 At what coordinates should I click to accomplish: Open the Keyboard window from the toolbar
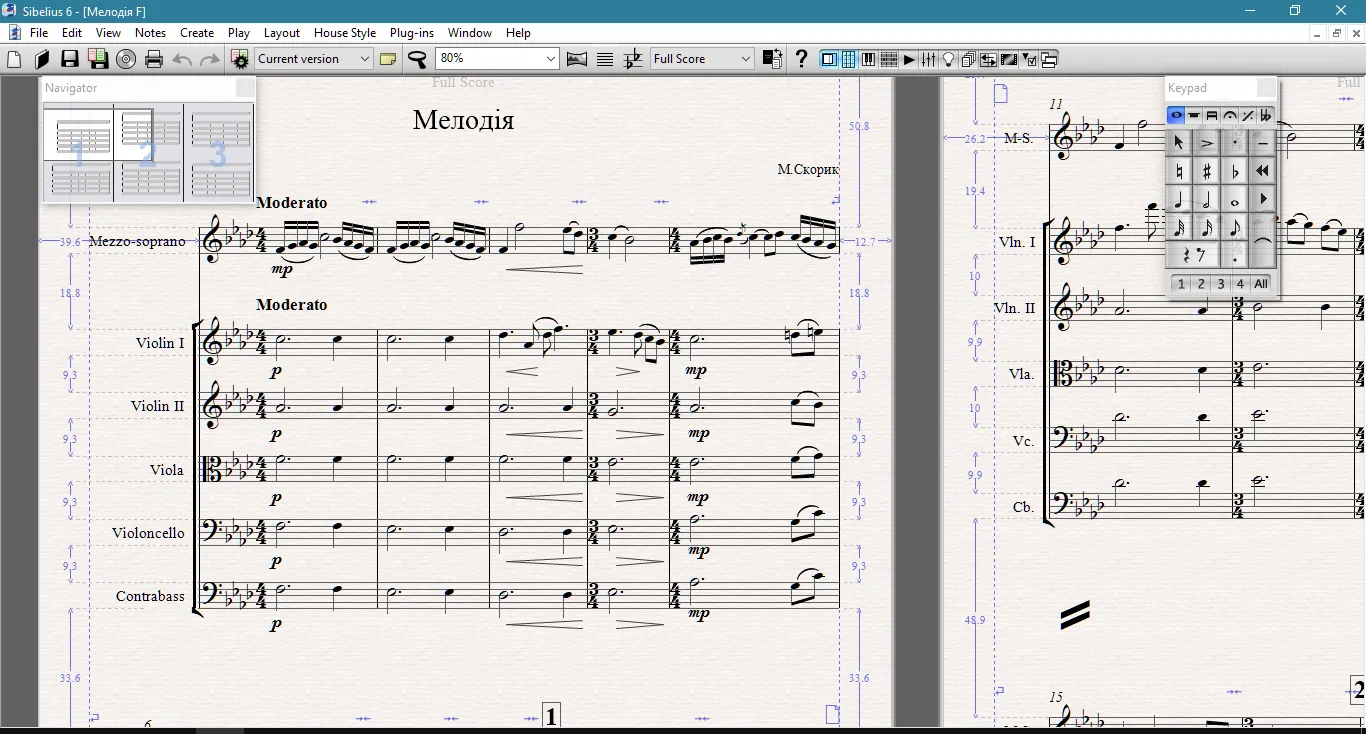pos(868,59)
